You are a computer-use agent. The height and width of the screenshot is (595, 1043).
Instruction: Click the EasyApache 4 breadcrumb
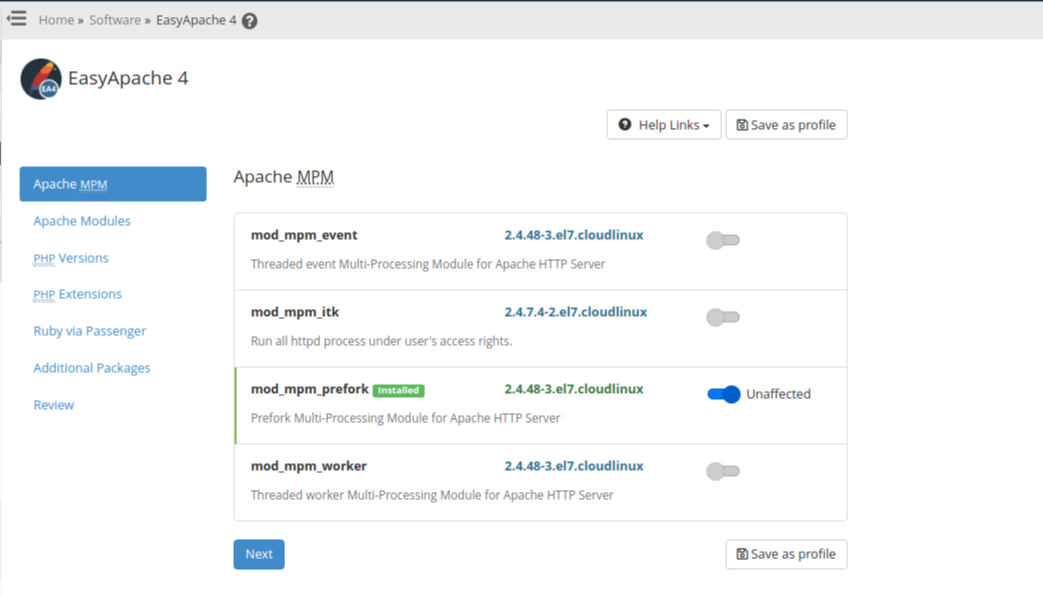[196, 20]
